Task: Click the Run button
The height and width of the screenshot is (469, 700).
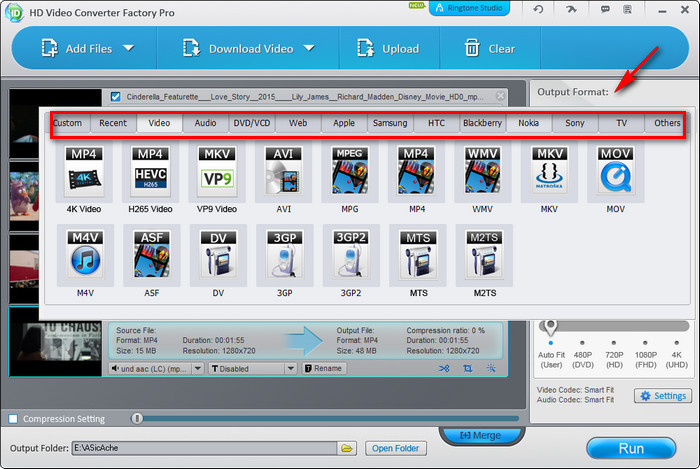Action: click(631, 448)
